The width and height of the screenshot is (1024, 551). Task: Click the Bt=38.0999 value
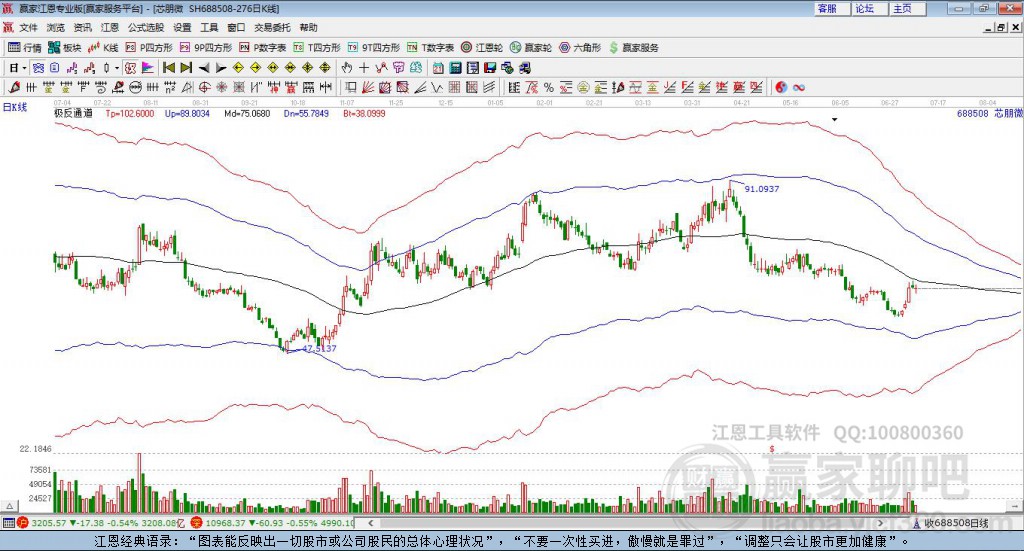(364, 114)
